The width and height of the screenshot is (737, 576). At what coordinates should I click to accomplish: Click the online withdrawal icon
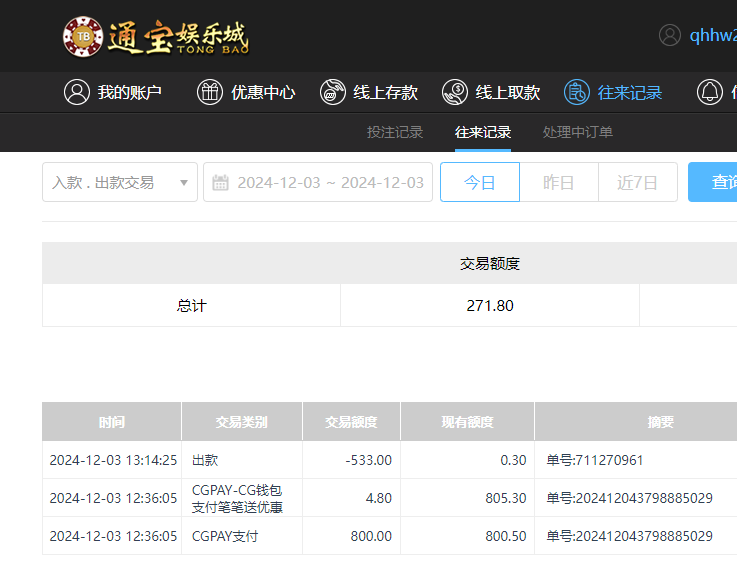point(455,92)
